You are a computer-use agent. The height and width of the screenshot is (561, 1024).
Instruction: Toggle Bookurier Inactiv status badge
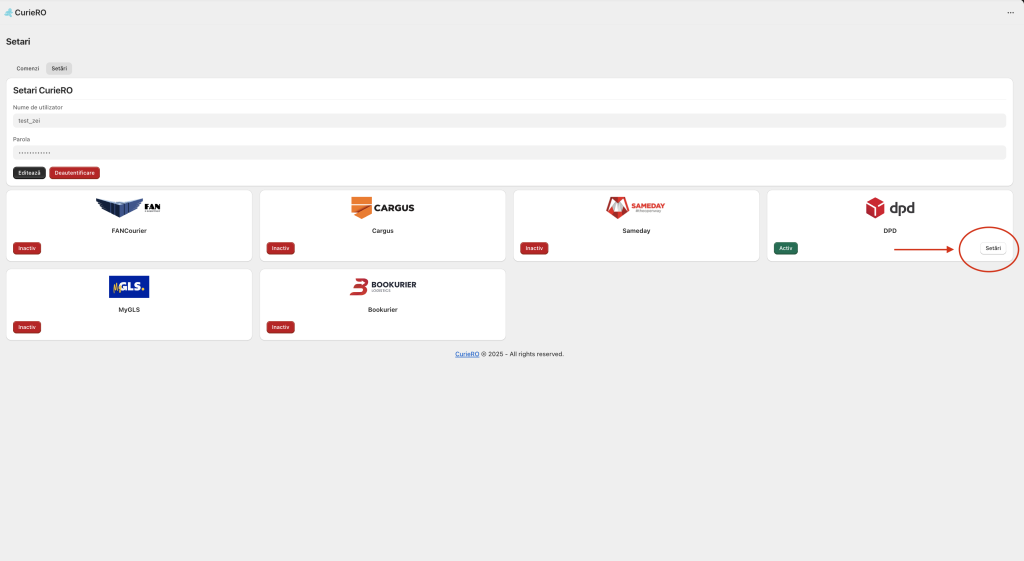click(x=281, y=327)
